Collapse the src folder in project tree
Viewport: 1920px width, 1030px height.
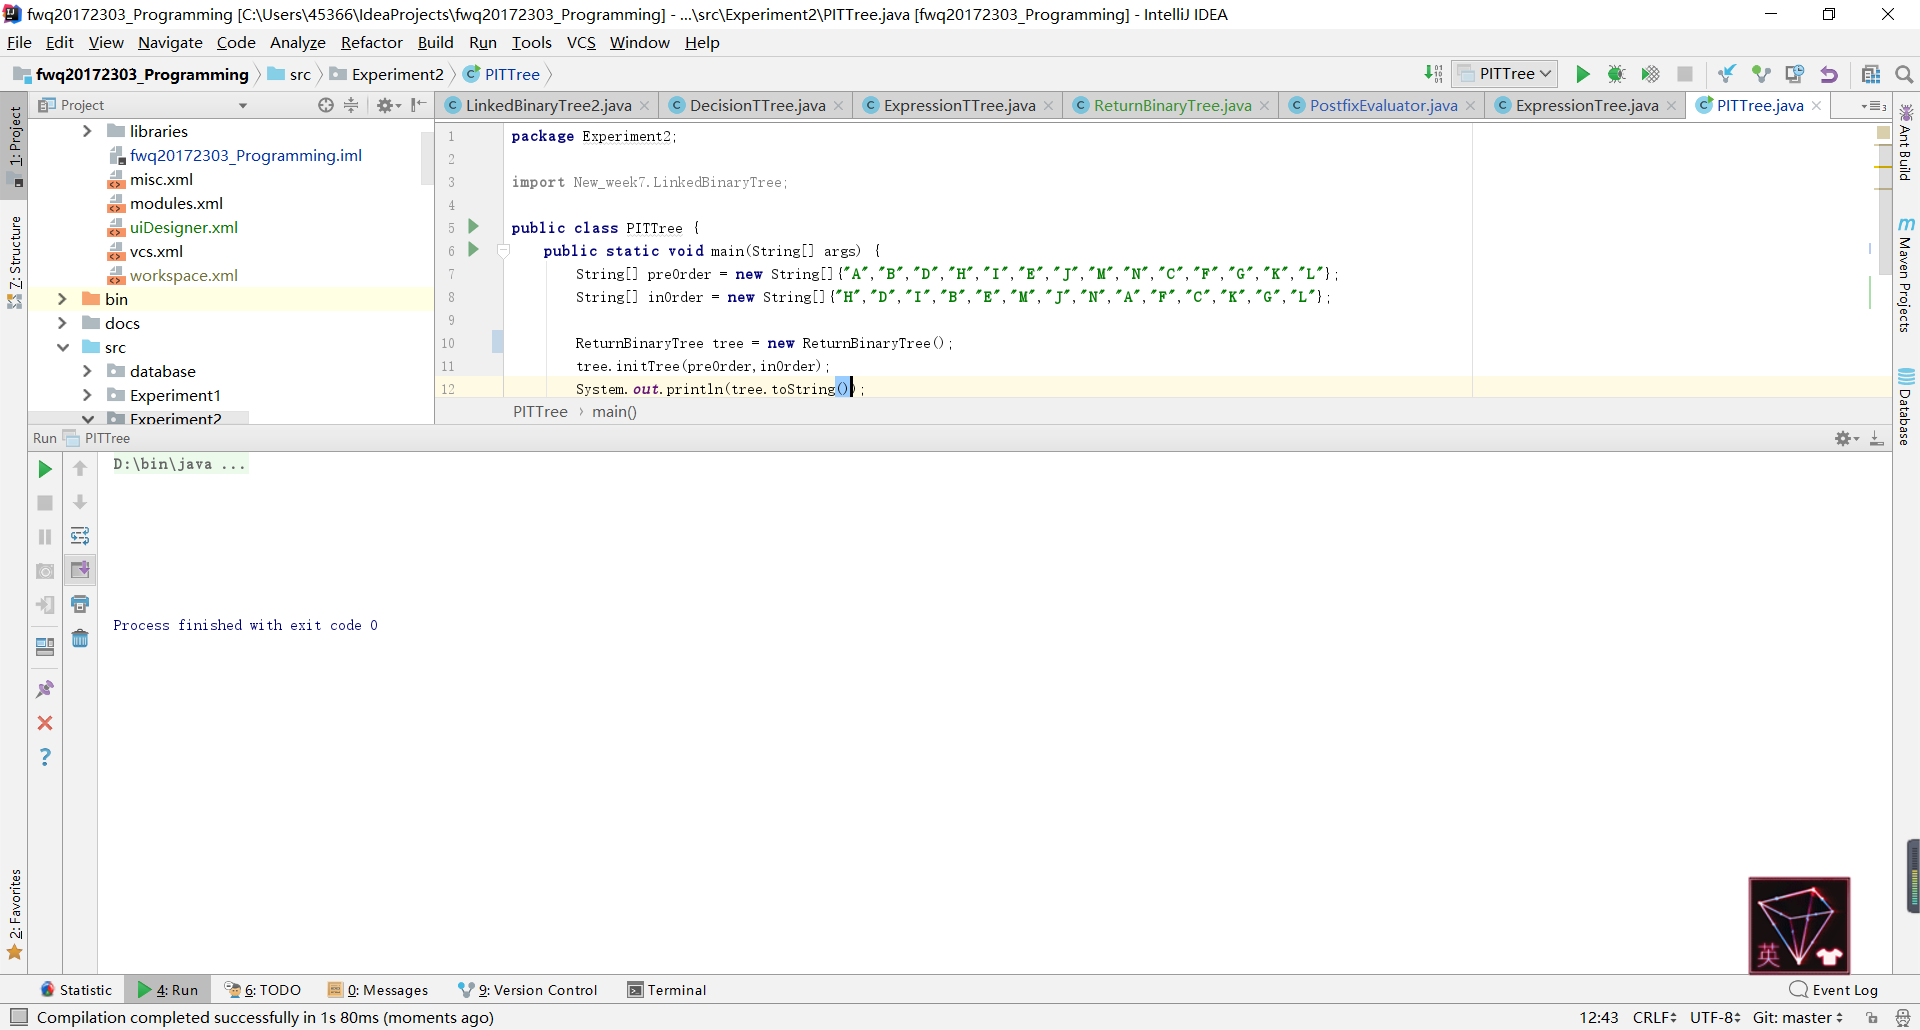62,347
